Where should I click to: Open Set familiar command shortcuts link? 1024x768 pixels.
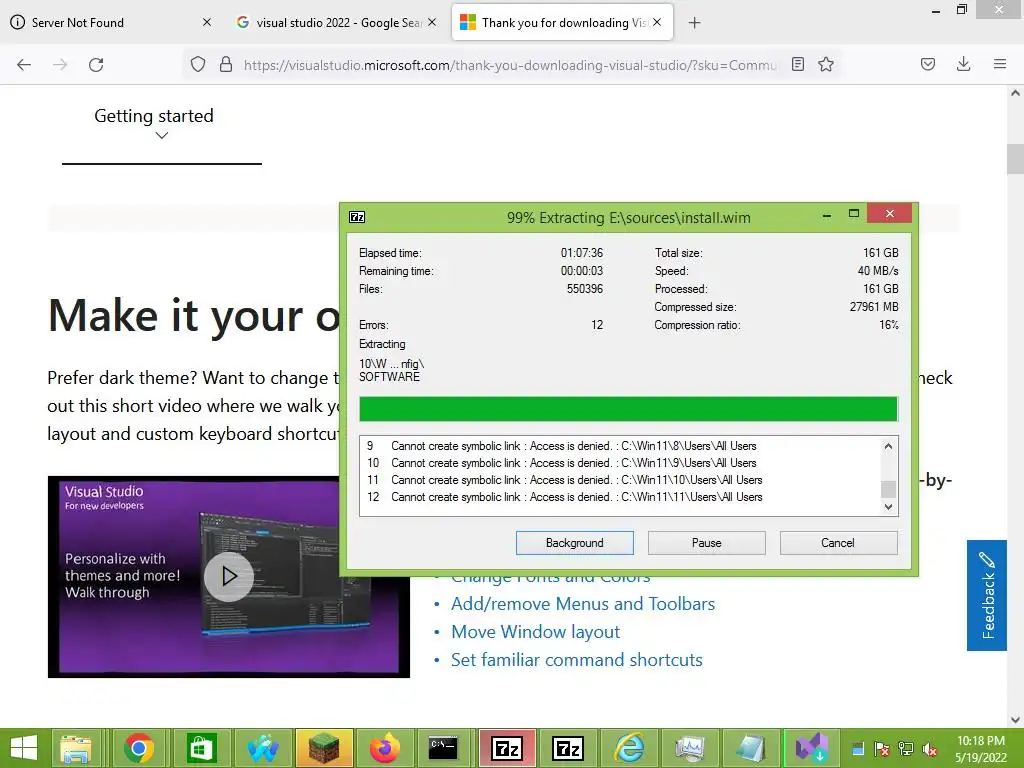point(577,660)
